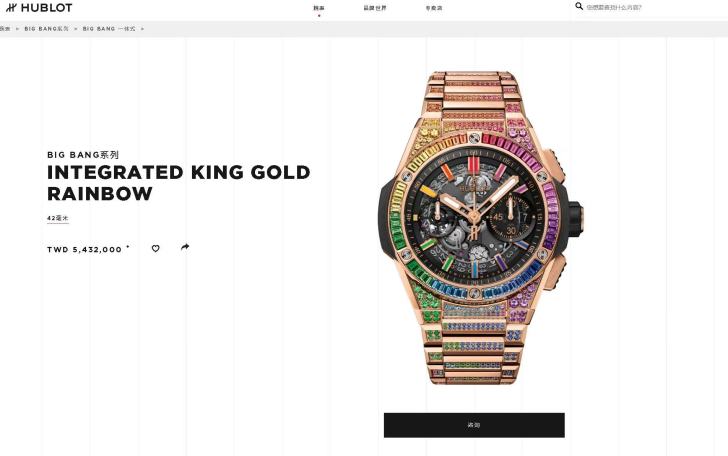
Task: Click the magnifying glass search icon
Action: (579, 6)
